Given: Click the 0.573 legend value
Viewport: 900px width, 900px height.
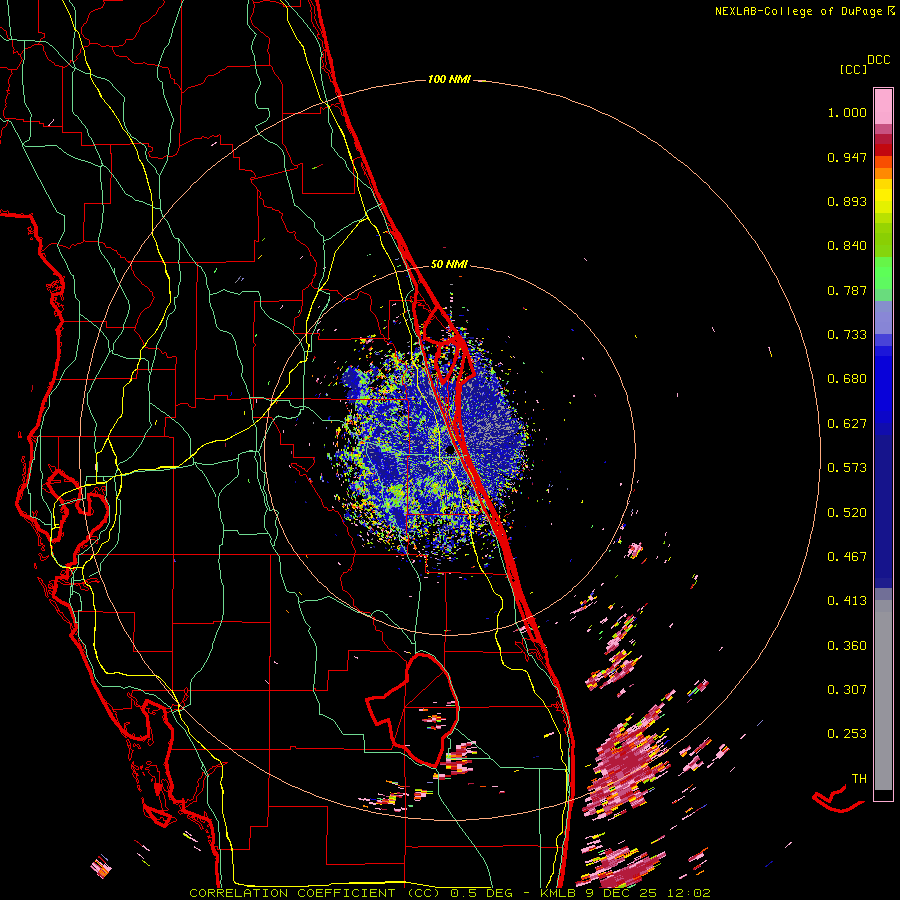Looking at the screenshot, I should coord(847,468).
